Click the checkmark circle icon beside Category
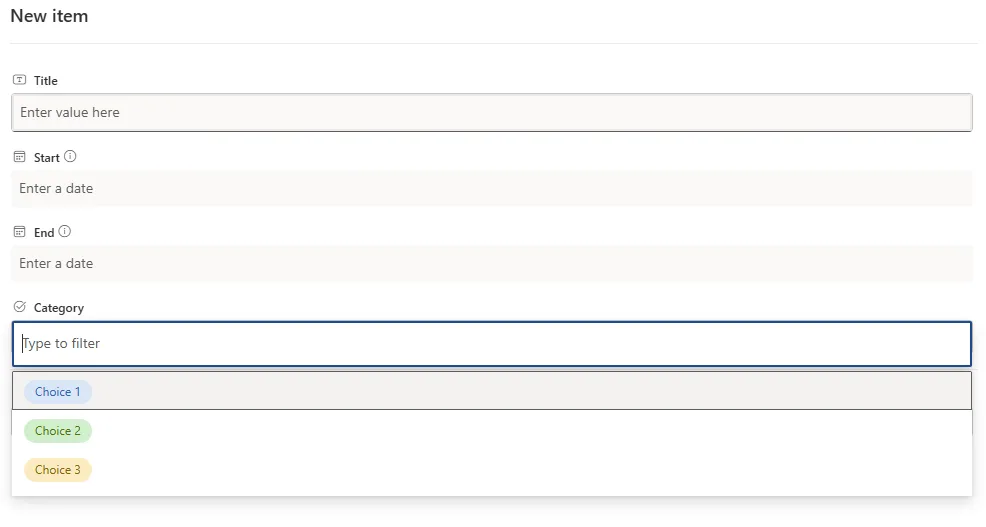986x527 pixels. coord(19,307)
